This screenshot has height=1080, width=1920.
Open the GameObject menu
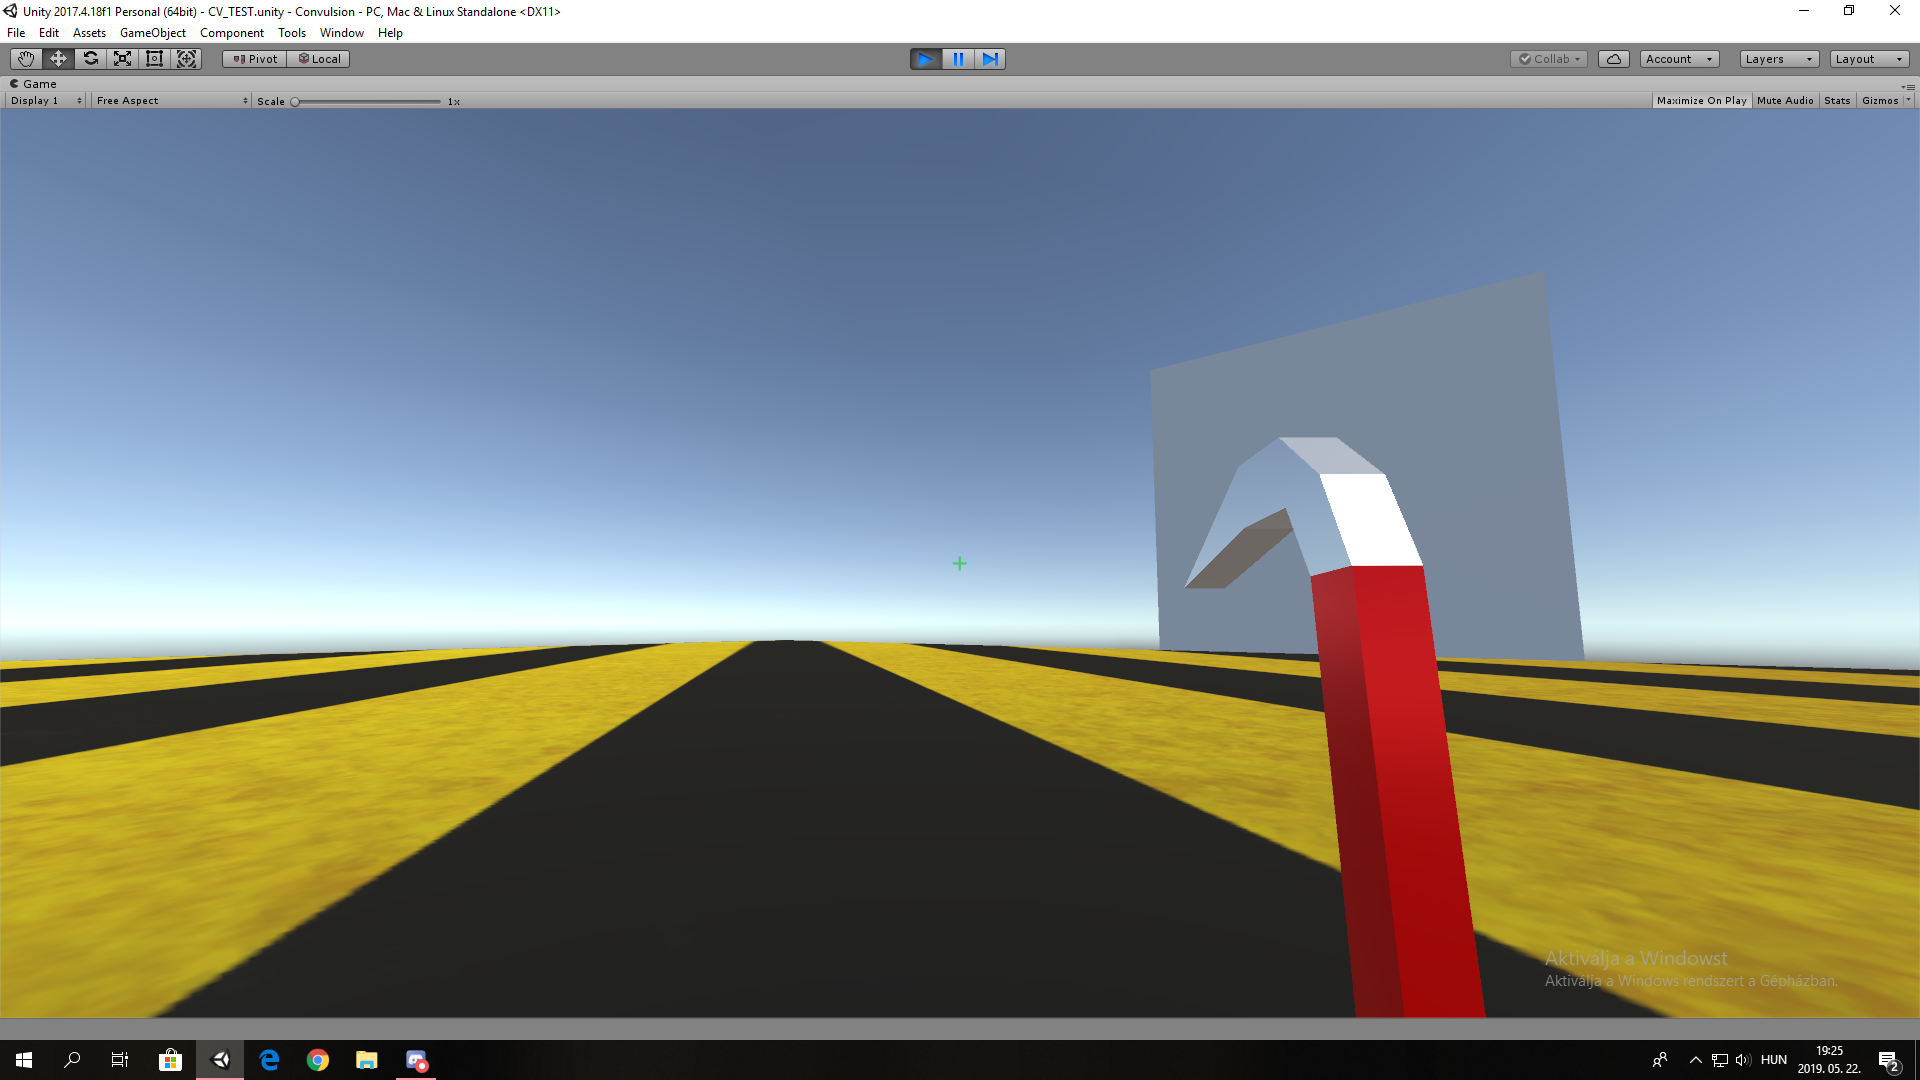point(153,33)
